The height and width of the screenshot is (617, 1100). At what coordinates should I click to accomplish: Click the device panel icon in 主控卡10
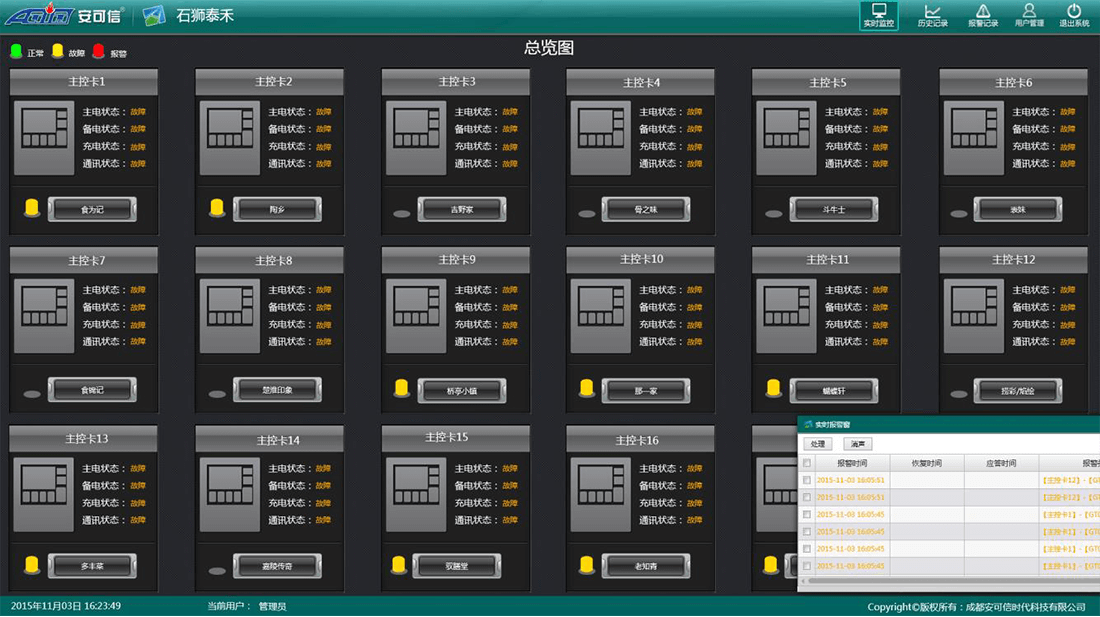coord(601,316)
